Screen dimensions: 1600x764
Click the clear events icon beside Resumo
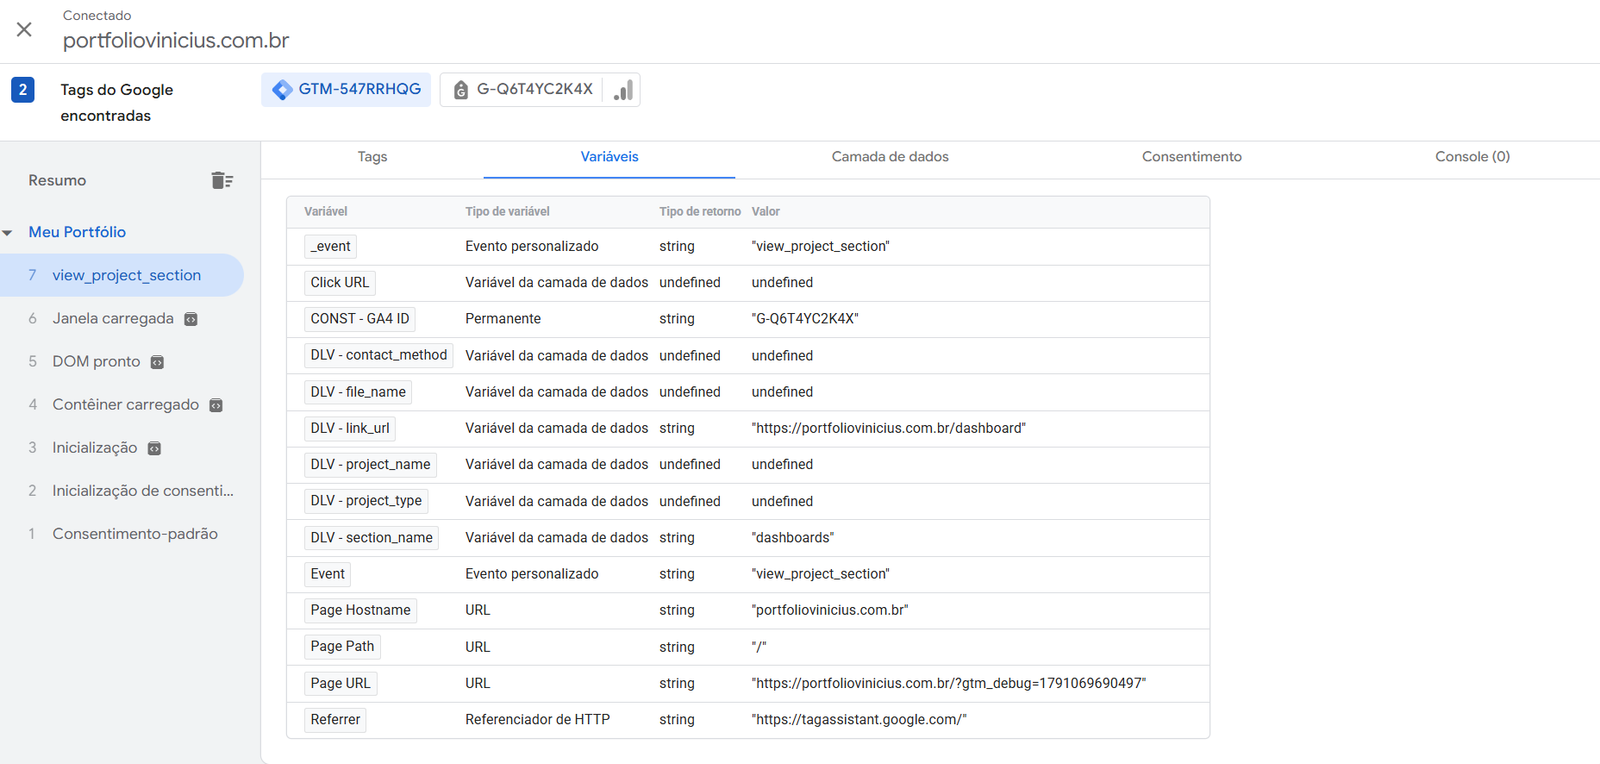(x=222, y=180)
